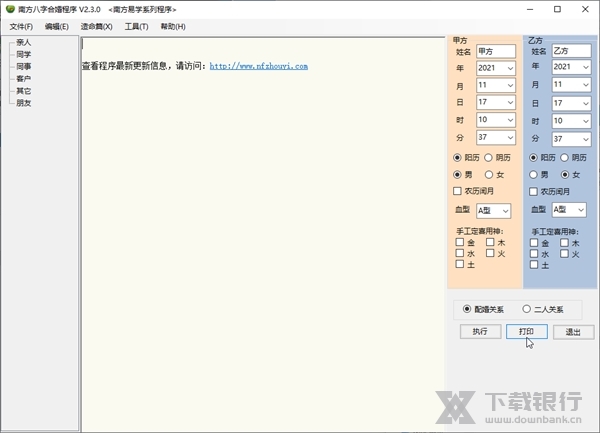
Task: Maximize the 南方八字合婚程序 window
Action: click(x=558, y=9)
